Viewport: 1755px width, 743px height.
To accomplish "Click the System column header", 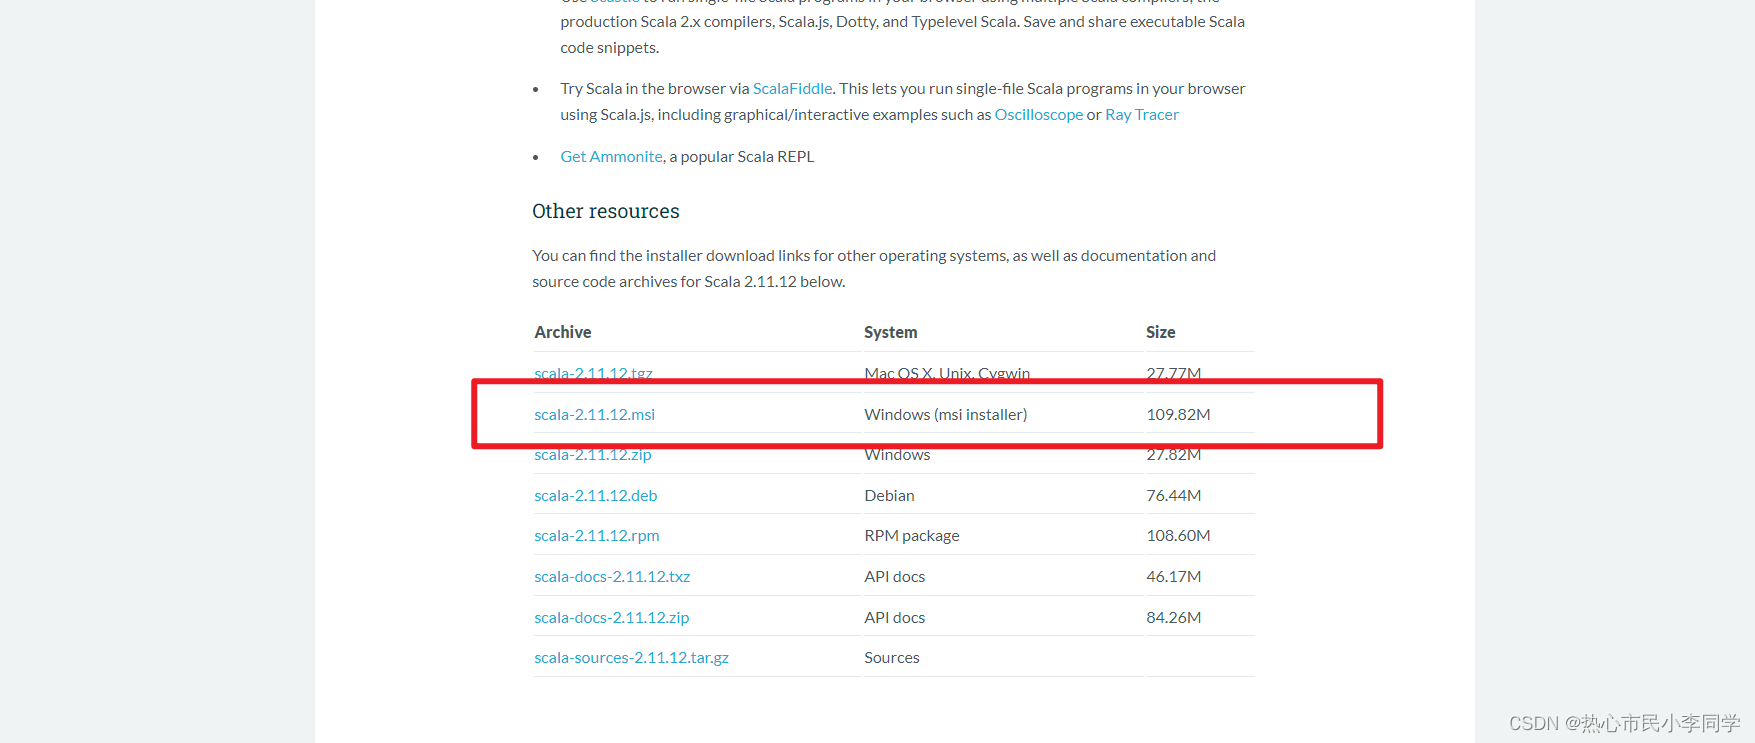I will [x=890, y=332].
